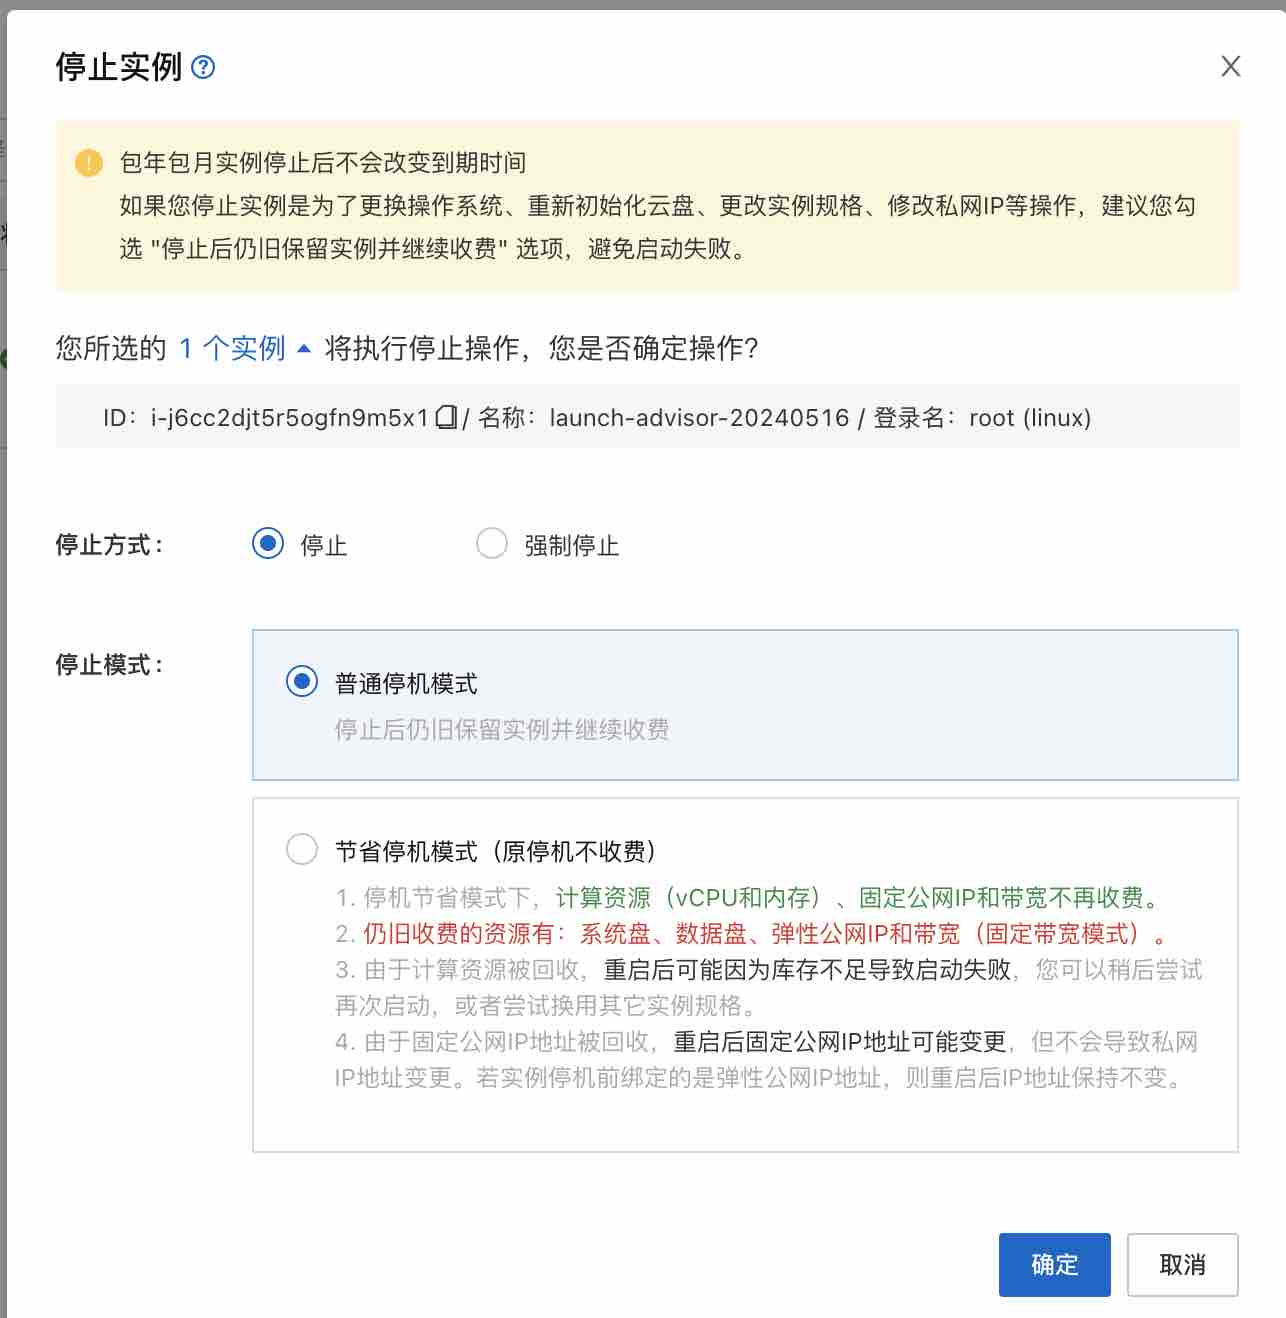Click the 停止后仍旧保留实例并继续收费 description
The image size is (1286, 1318).
coord(502,730)
